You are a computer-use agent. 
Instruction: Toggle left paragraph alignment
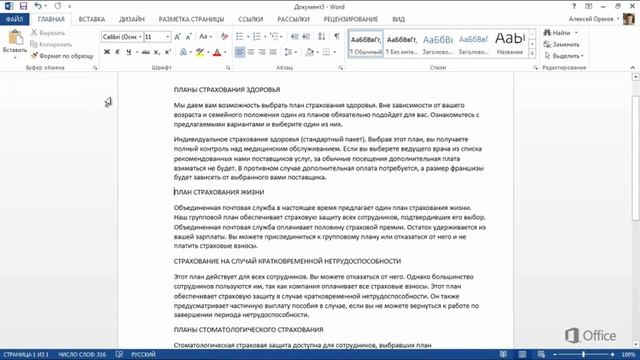240,52
